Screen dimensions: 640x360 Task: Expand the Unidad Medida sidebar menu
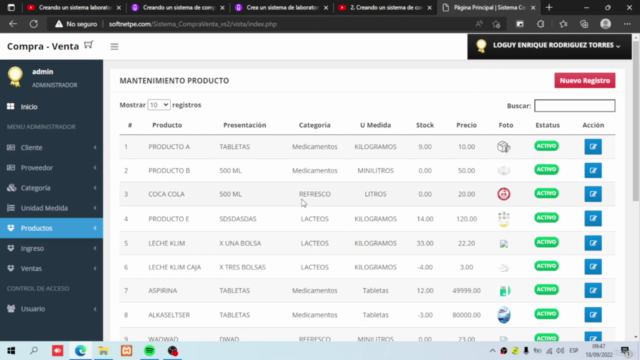click(51, 208)
